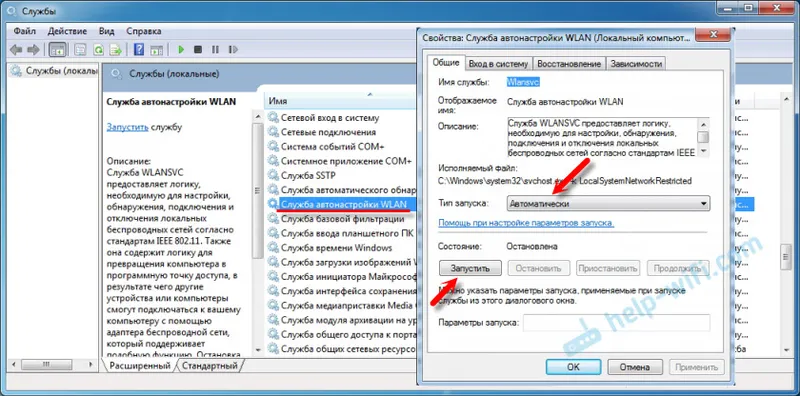Click the Продолжить button
800x396 pixels.
679,267
